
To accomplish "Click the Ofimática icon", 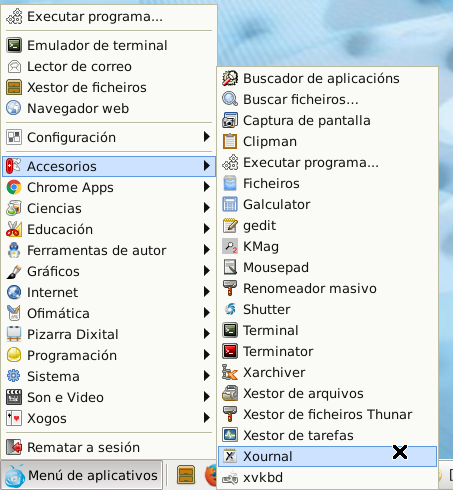I will pyautogui.click(x=14, y=313).
